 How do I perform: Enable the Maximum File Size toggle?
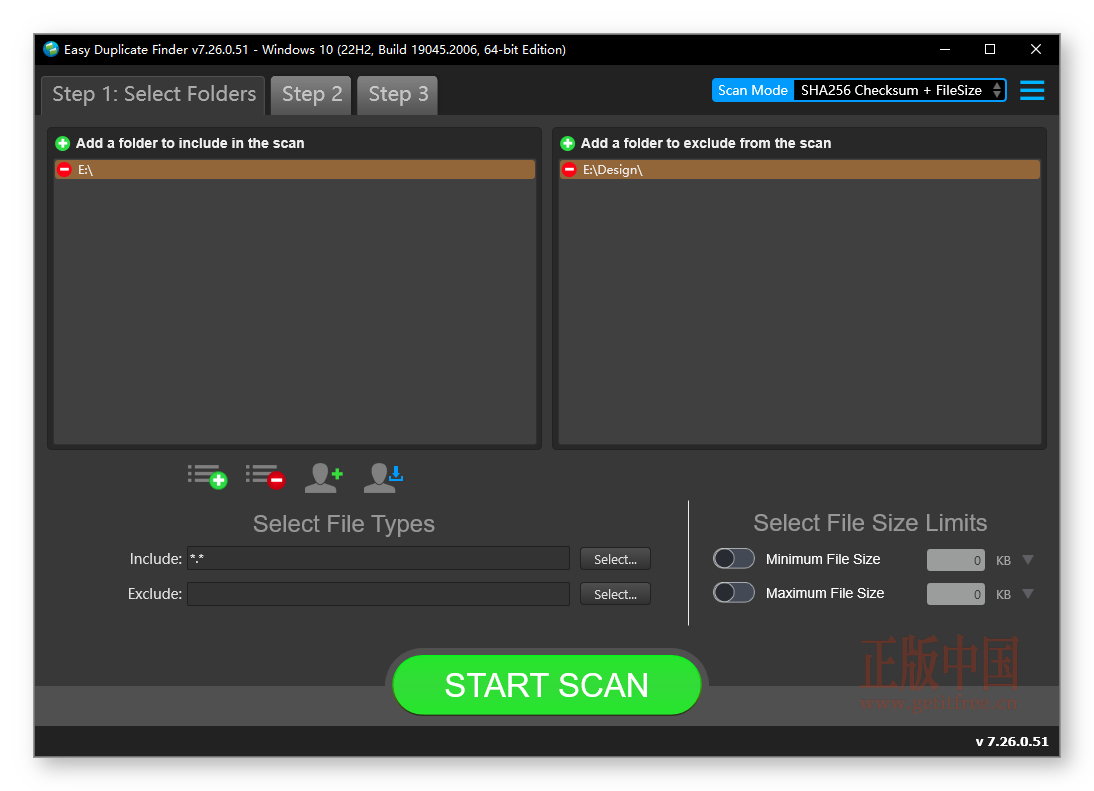coord(734,593)
